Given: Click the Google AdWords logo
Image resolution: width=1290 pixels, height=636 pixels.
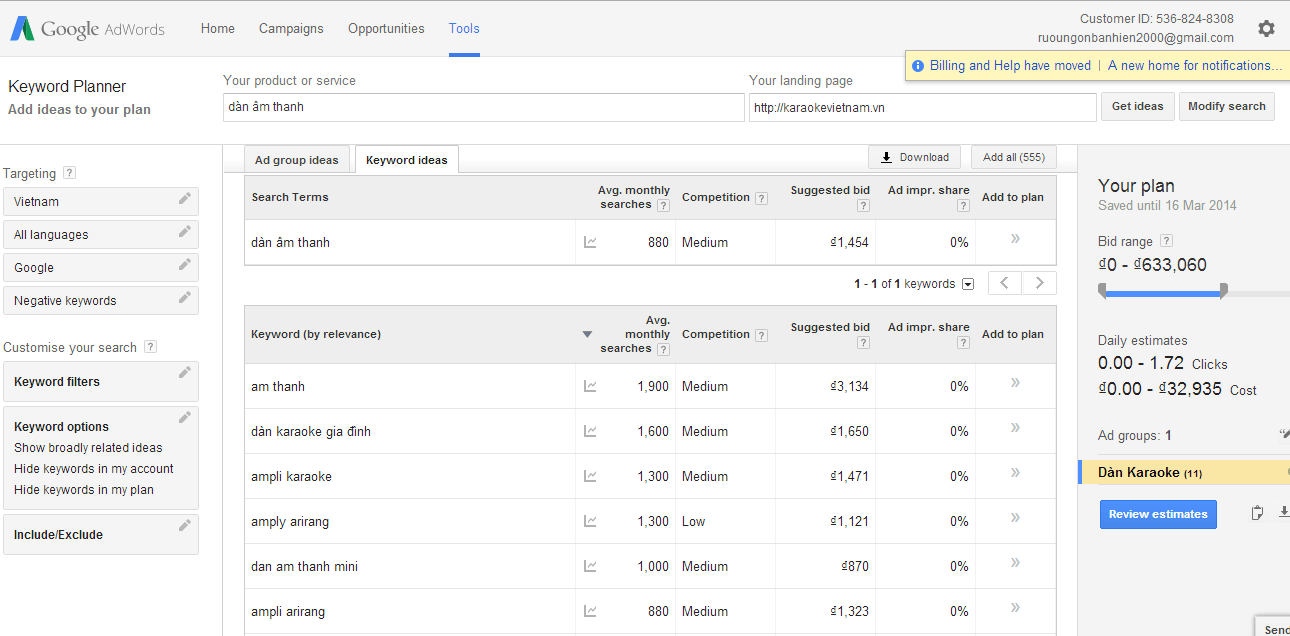Looking at the screenshot, I should click(x=88, y=29).
